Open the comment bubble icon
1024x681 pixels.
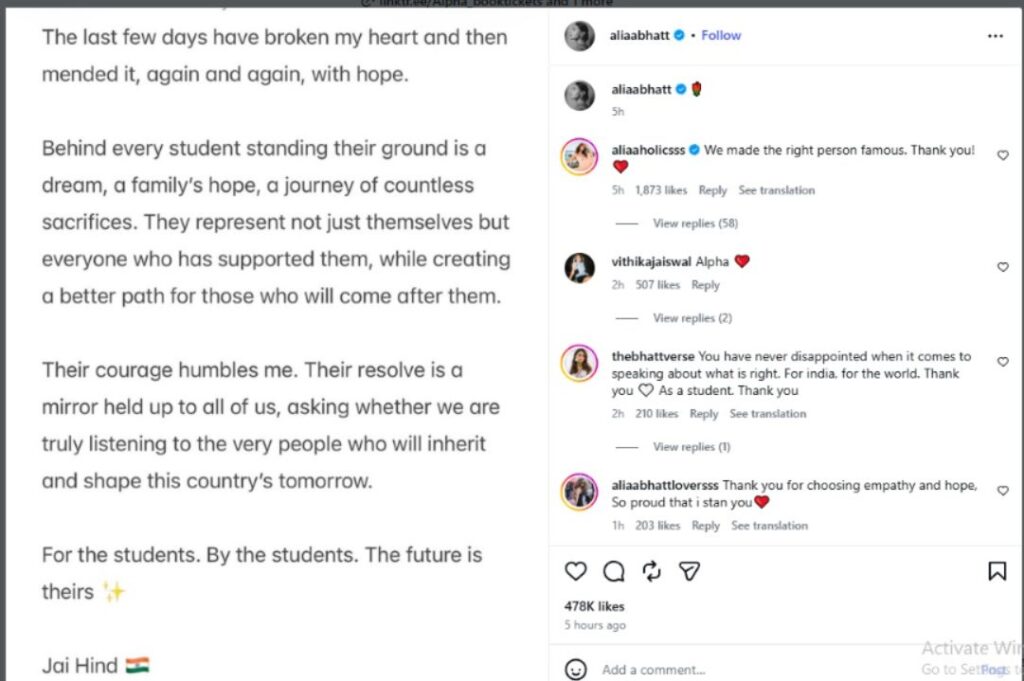coord(614,571)
